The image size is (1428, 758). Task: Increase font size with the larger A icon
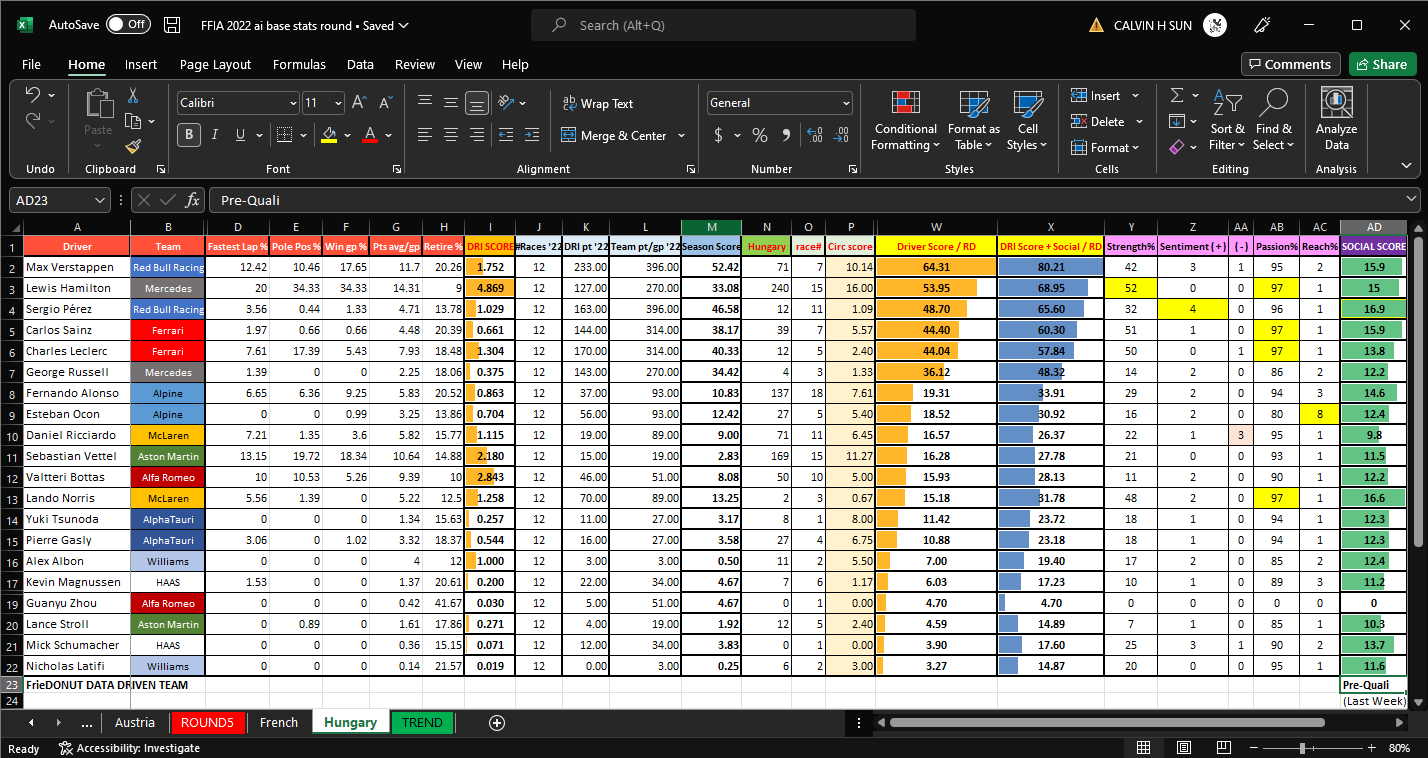click(x=359, y=103)
